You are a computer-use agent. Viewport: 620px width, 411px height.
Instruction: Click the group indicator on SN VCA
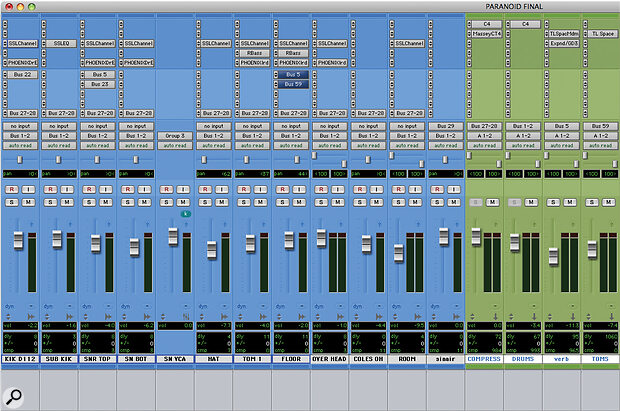click(185, 213)
